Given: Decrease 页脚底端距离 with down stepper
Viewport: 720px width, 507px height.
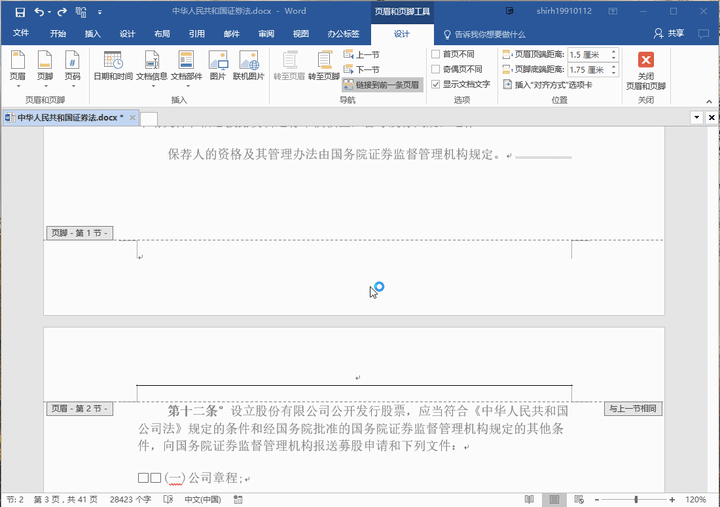Looking at the screenshot, I should click(613, 73).
